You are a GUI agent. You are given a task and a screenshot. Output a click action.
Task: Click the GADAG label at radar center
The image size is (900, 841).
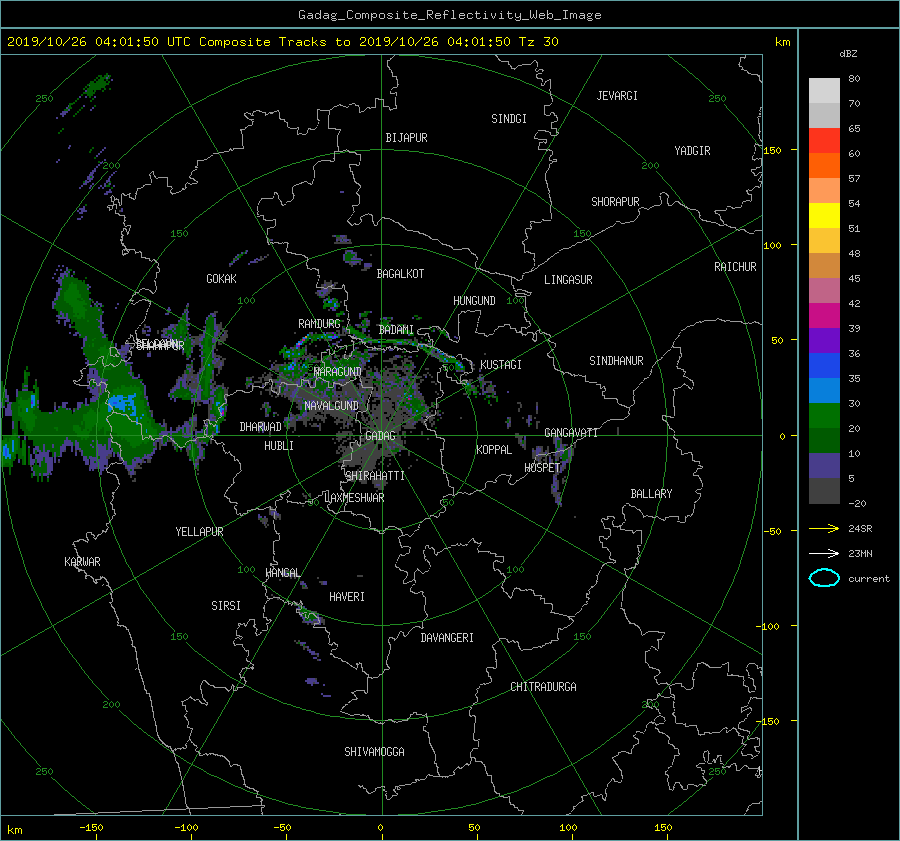(x=381, y=436)
